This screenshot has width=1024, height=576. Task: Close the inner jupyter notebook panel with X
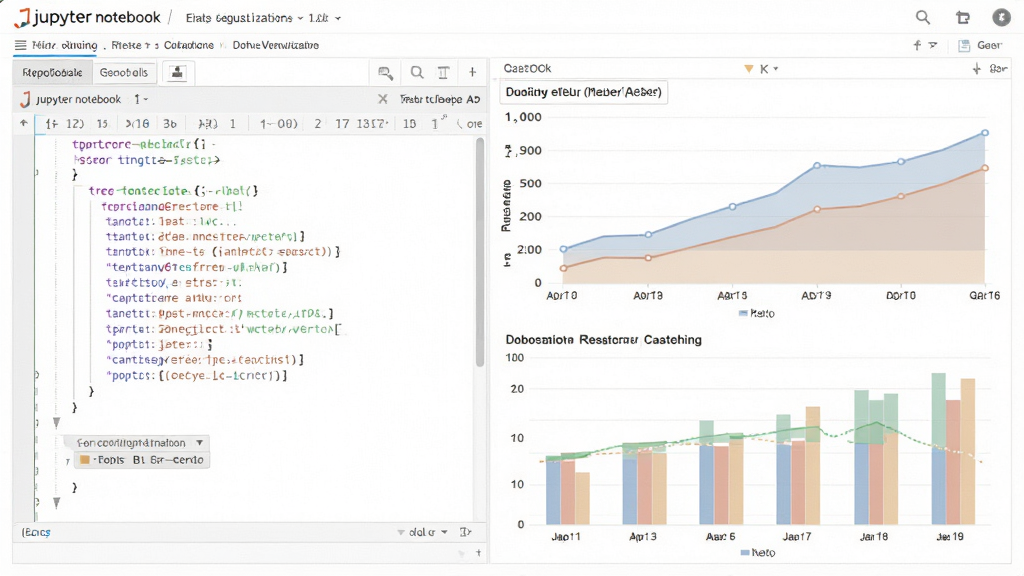pos(383,99)
